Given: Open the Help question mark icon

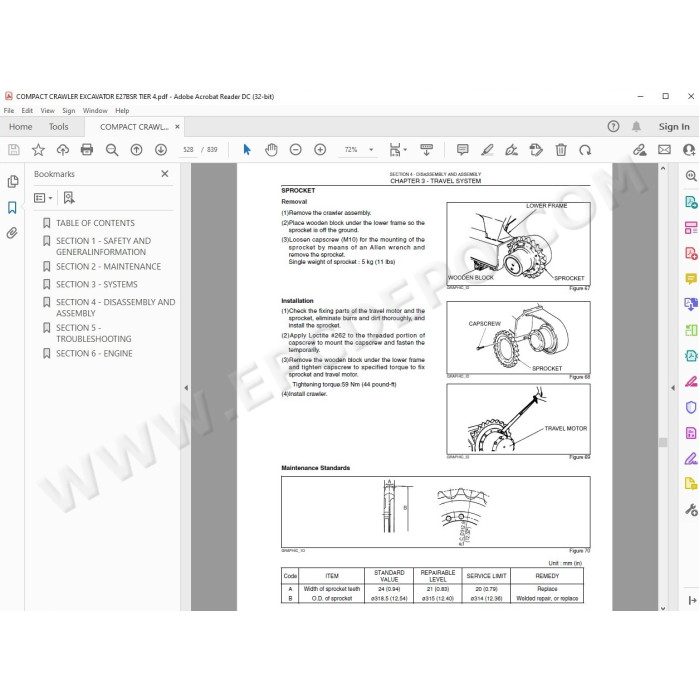Looking at the screenshot, I should point(613,126).
